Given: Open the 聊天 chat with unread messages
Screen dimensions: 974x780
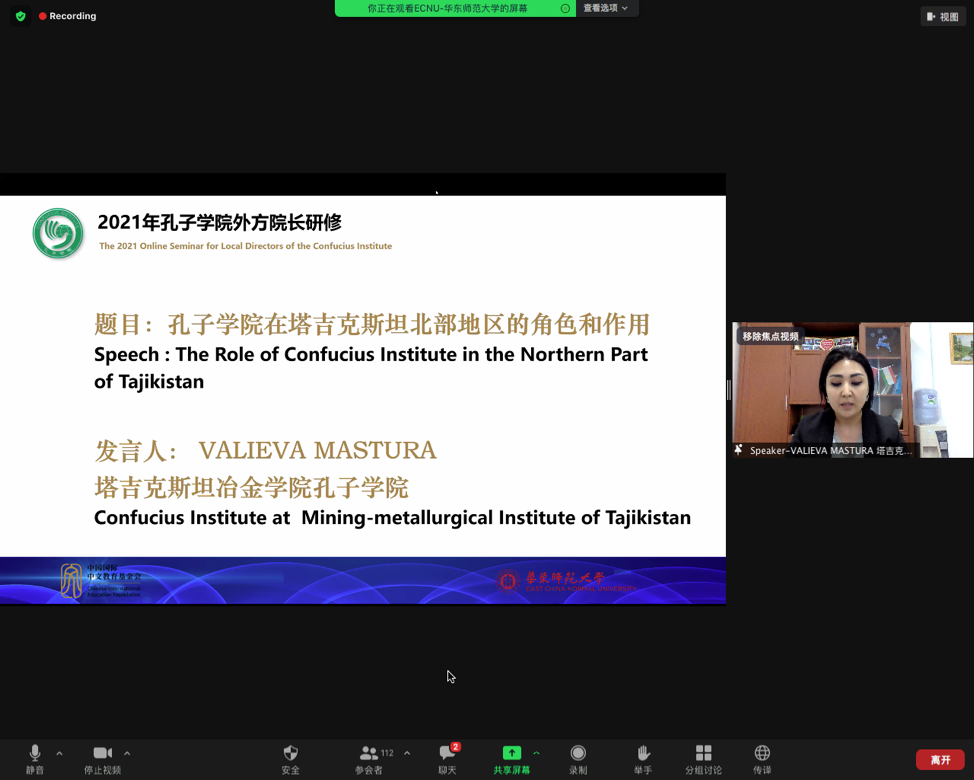Looking at the screenshot, I should click(x=447, y=758).
